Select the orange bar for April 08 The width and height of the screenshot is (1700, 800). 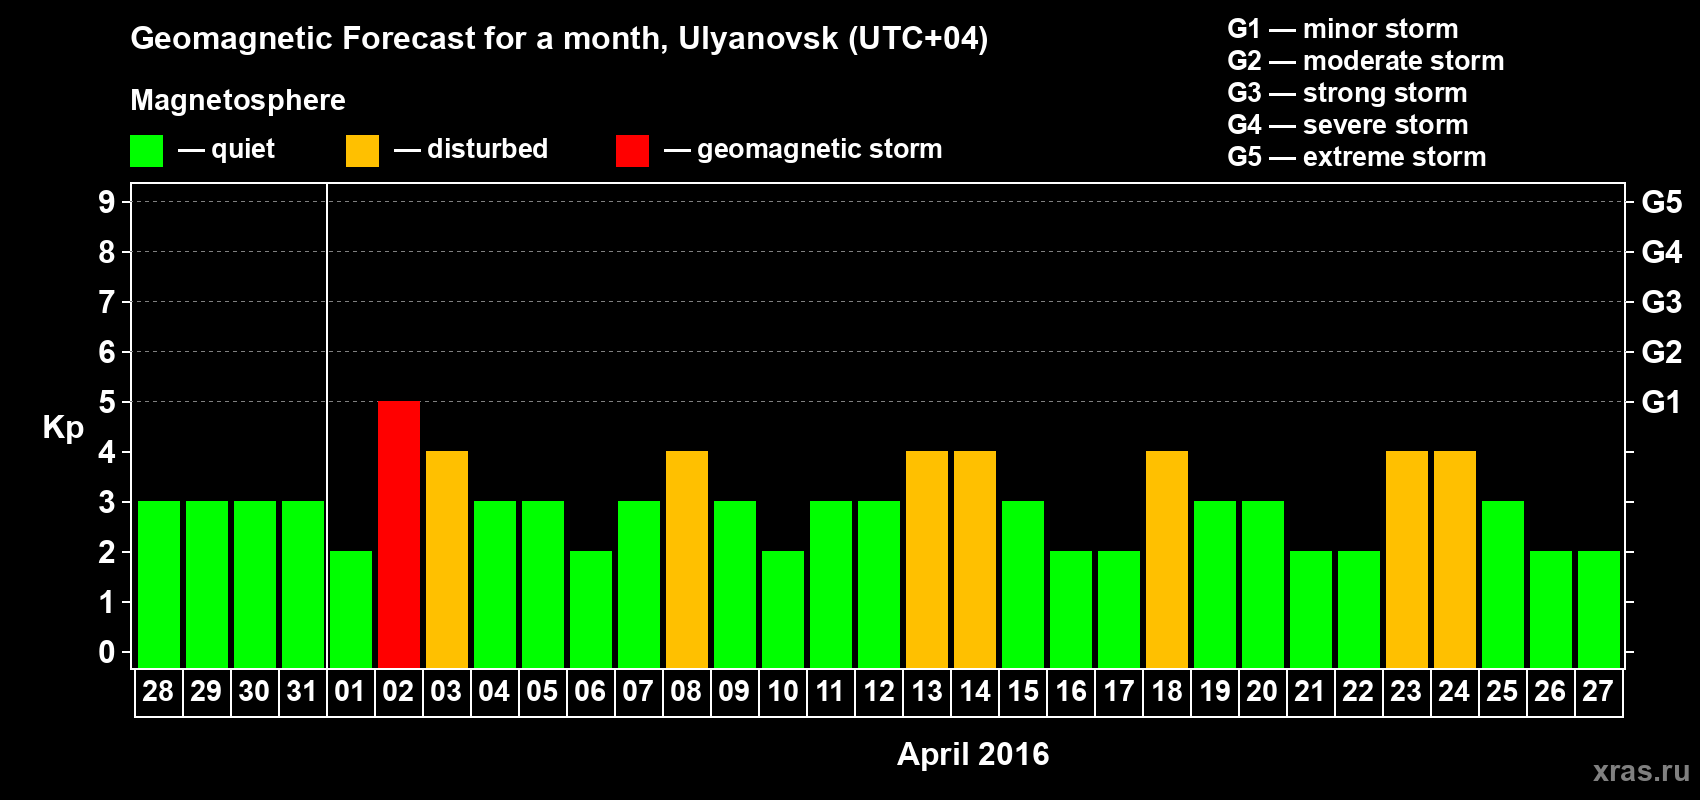click(x=687, y=559)
